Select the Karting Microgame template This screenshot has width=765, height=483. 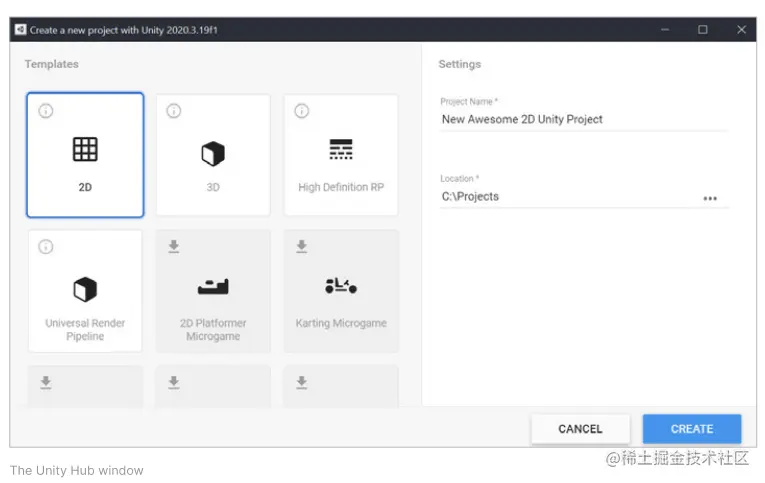click(341, 291)
